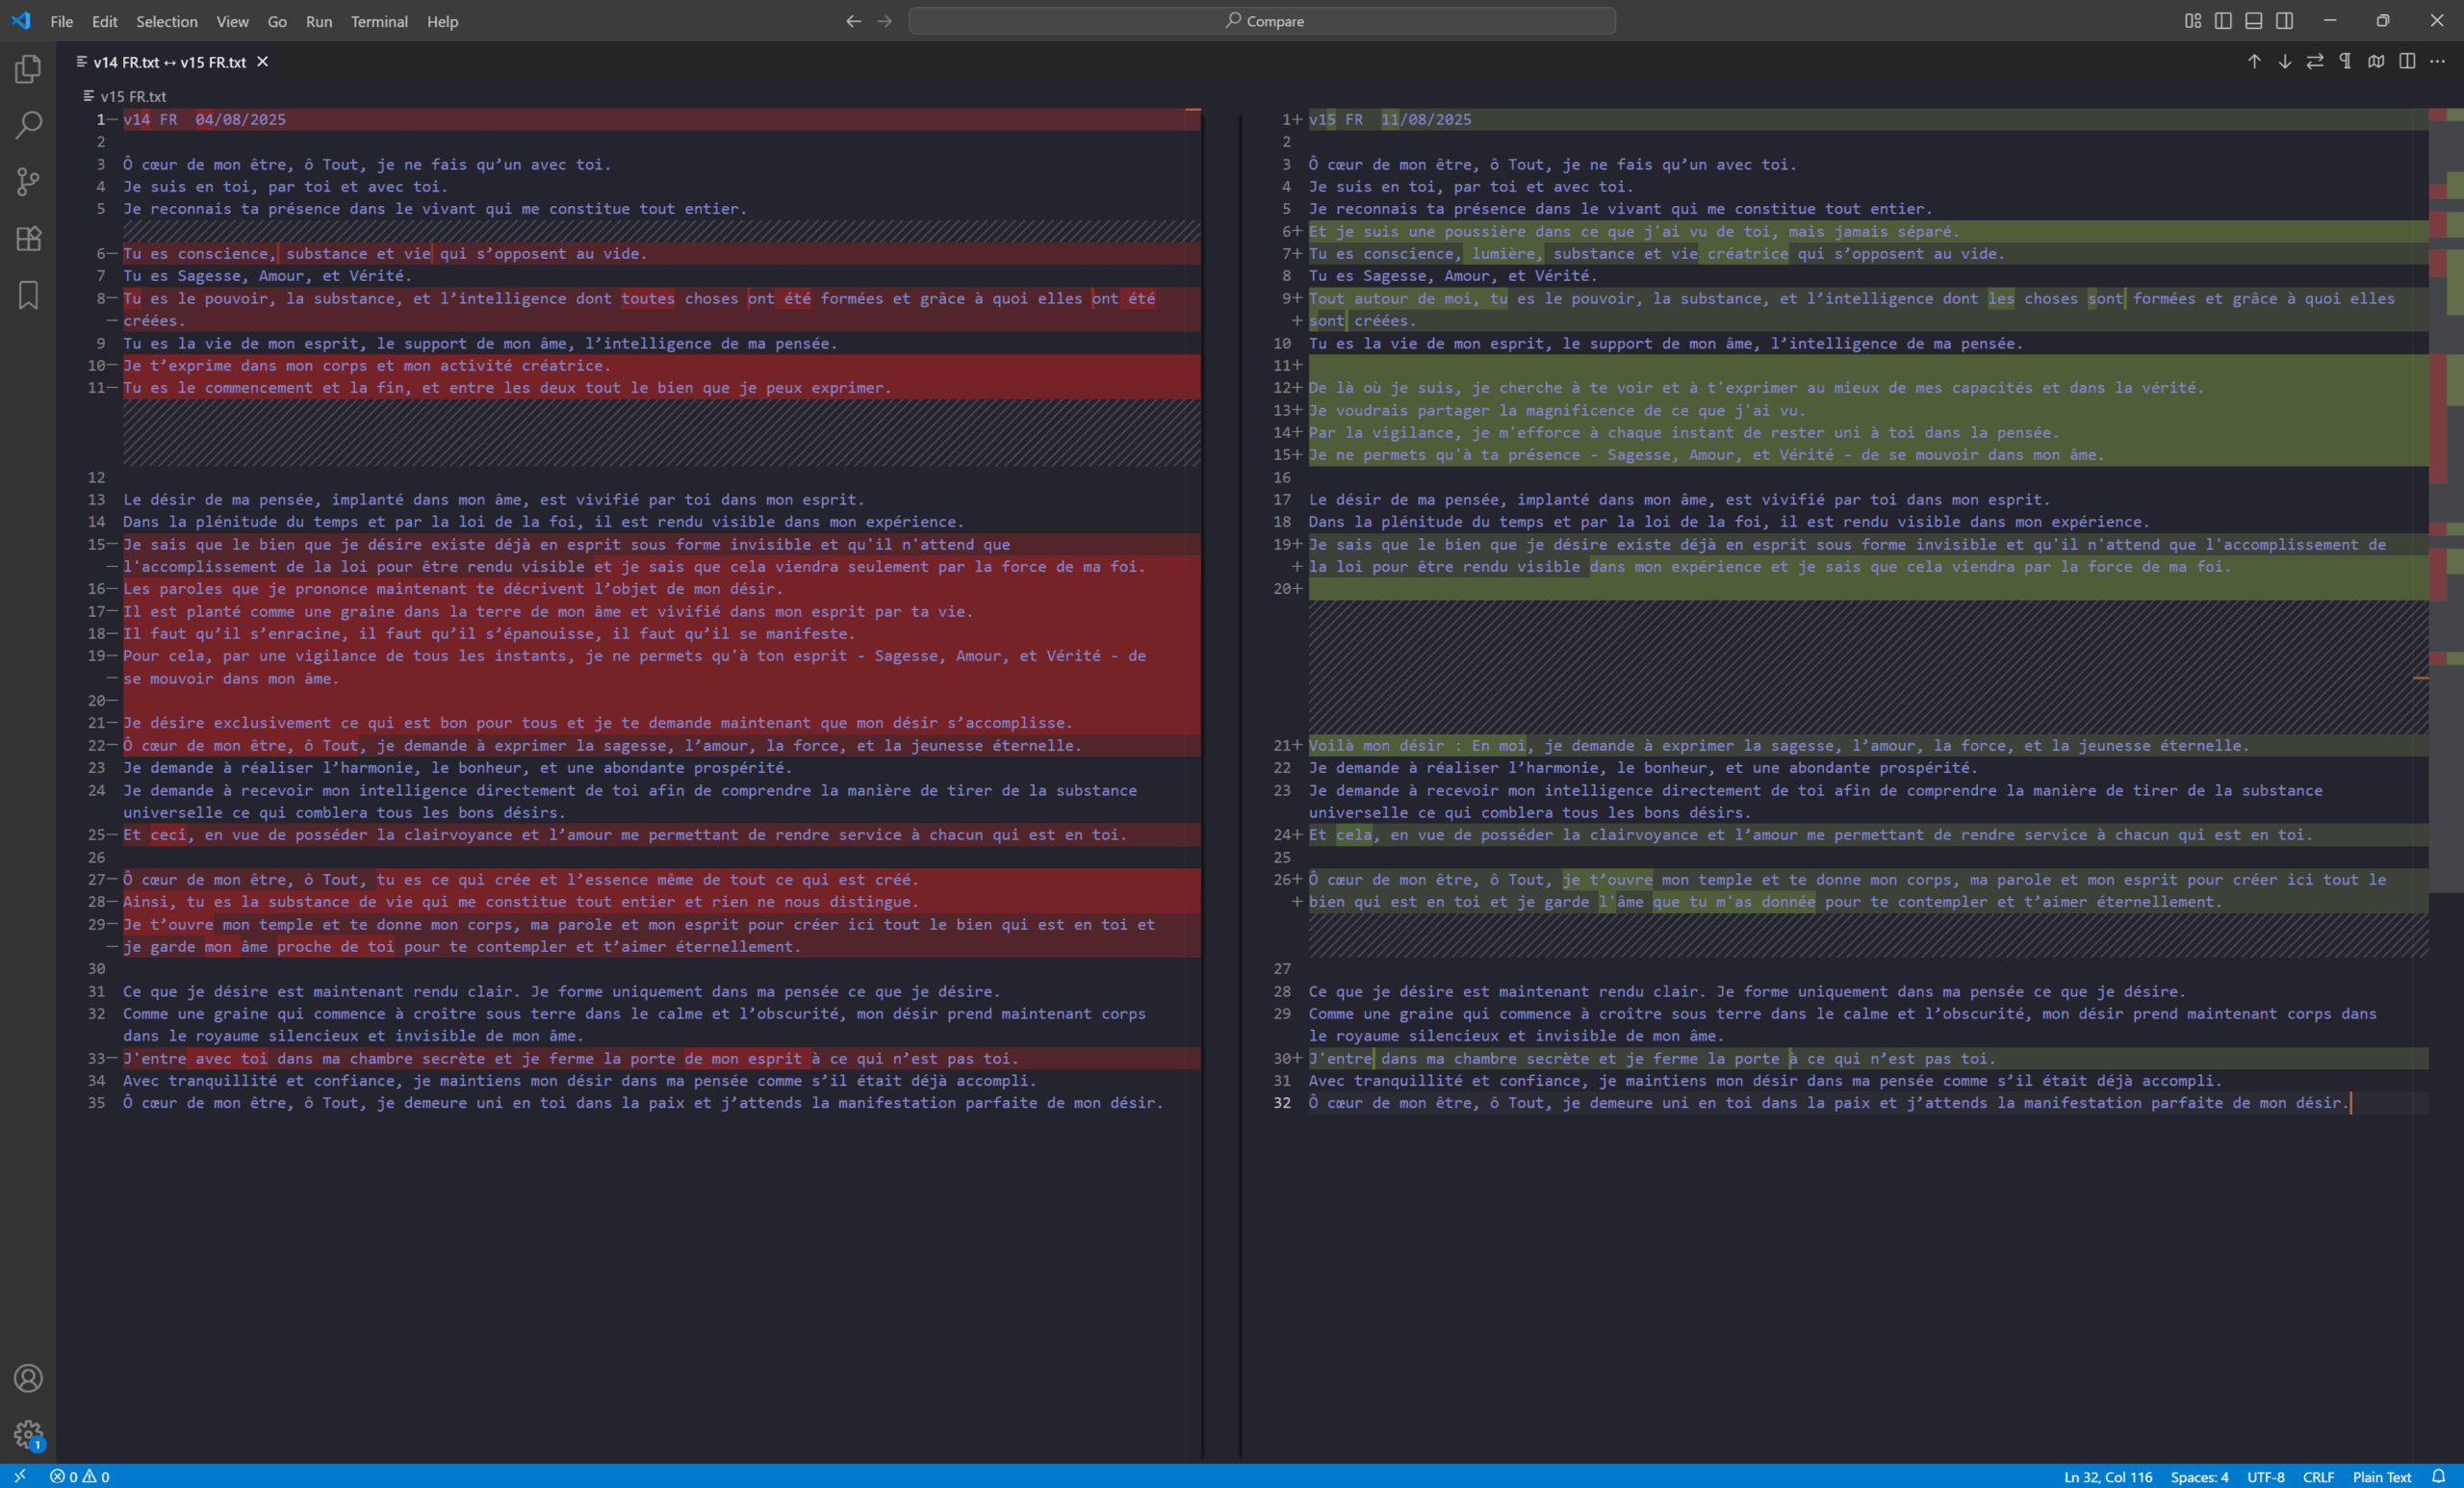2464x1488 pixels.
Task: Go to next difference arrow
Action: point(2285,62)
